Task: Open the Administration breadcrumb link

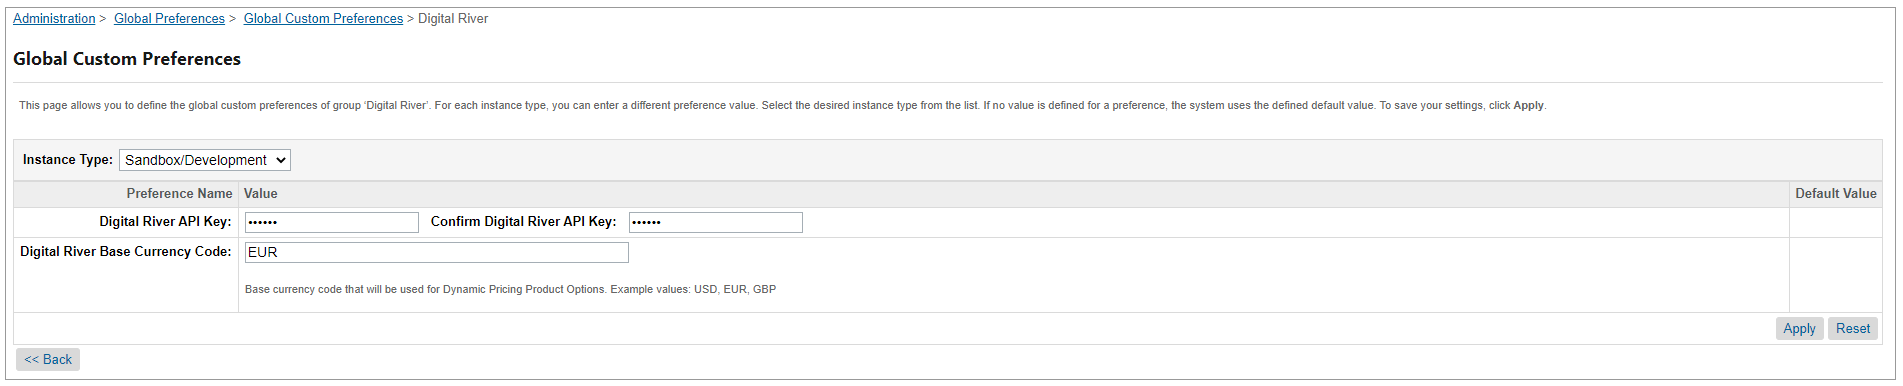Action: [x=54, y=19]
